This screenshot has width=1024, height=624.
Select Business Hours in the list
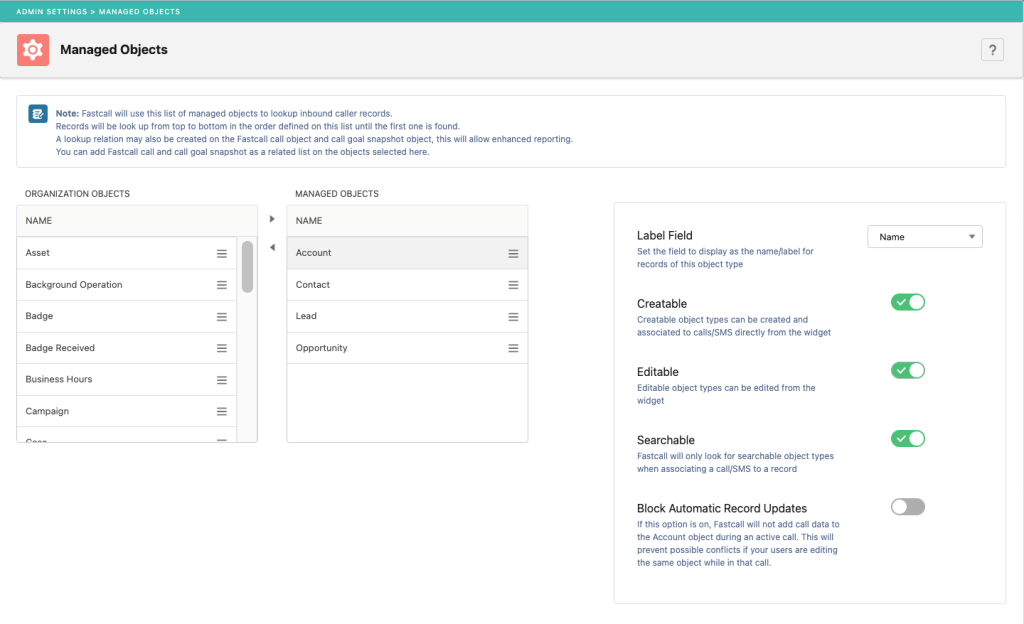[127, 380]
